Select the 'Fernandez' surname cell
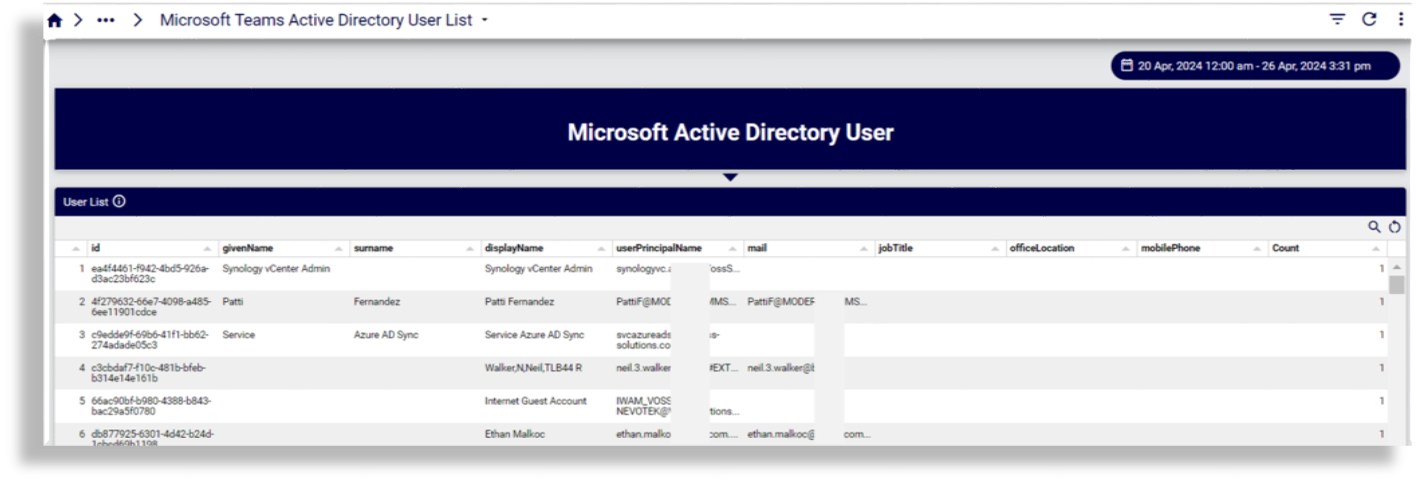Screen dimensions: 1418x484 coord(376,302)
